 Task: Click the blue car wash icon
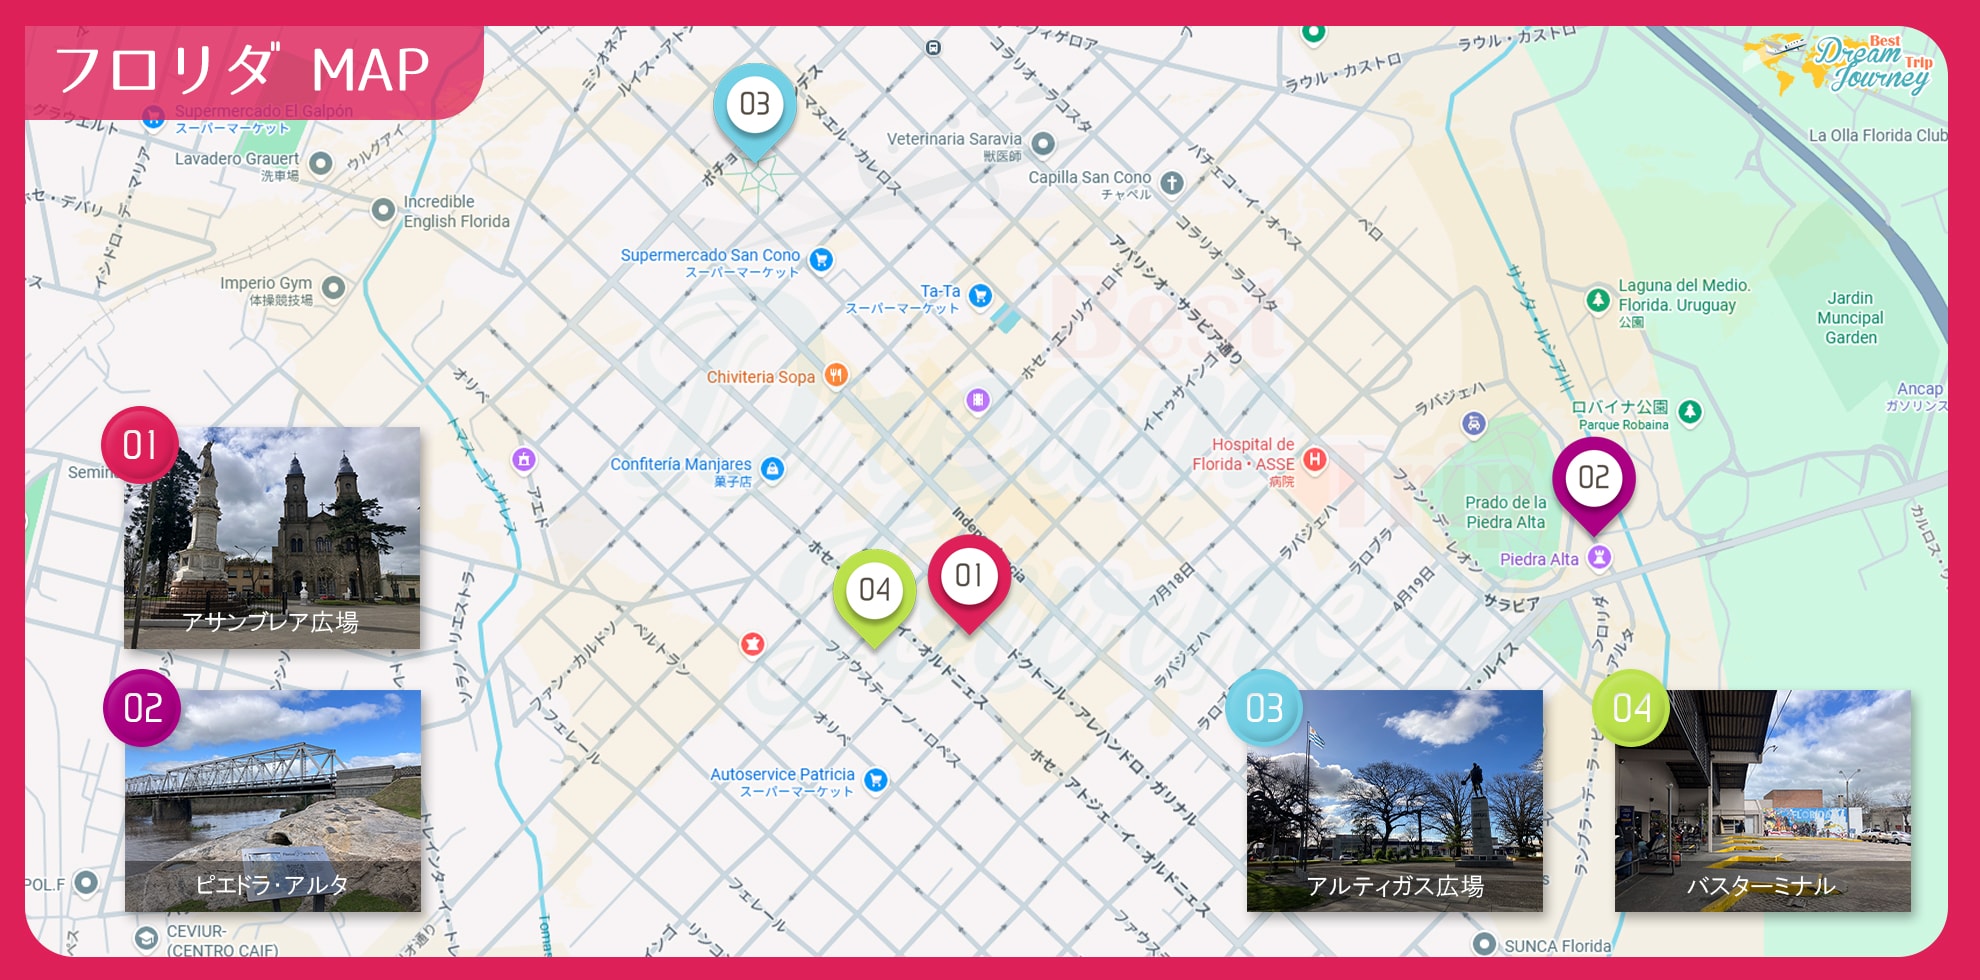click(x=1474, y=423)
